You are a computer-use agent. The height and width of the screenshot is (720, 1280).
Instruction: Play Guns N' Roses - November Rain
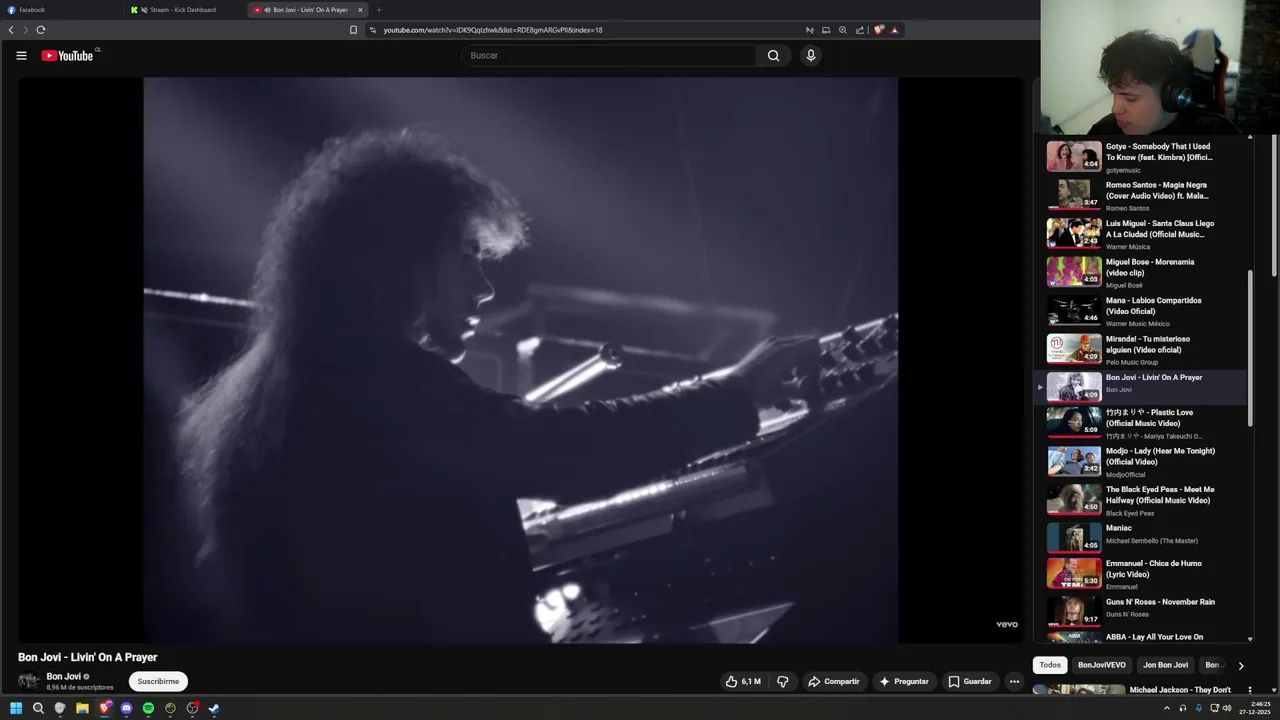pyautogui.click(x=1140, y=610)
